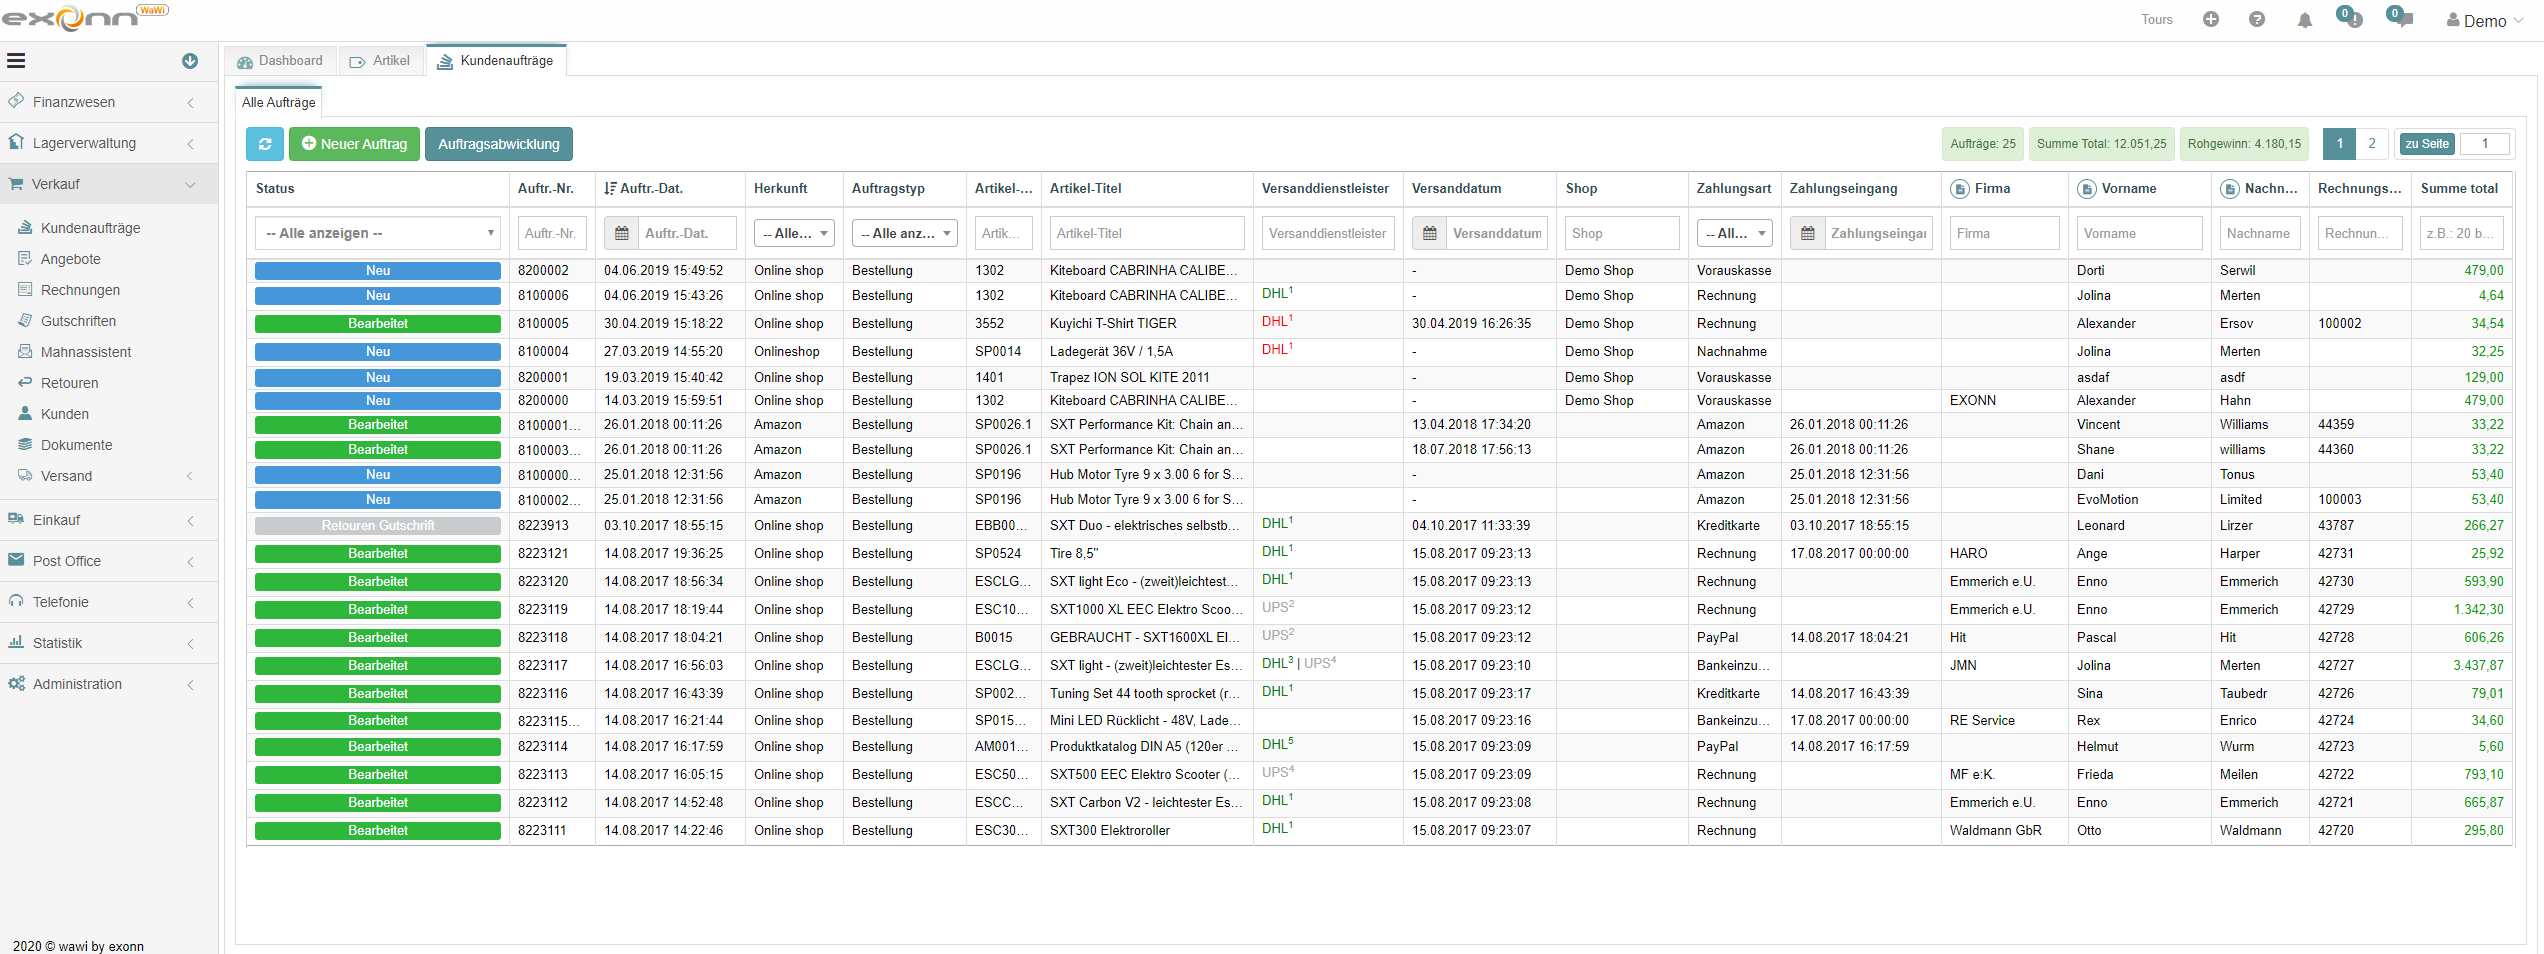Toggle the Firma column header icon

coord(1960,189)
